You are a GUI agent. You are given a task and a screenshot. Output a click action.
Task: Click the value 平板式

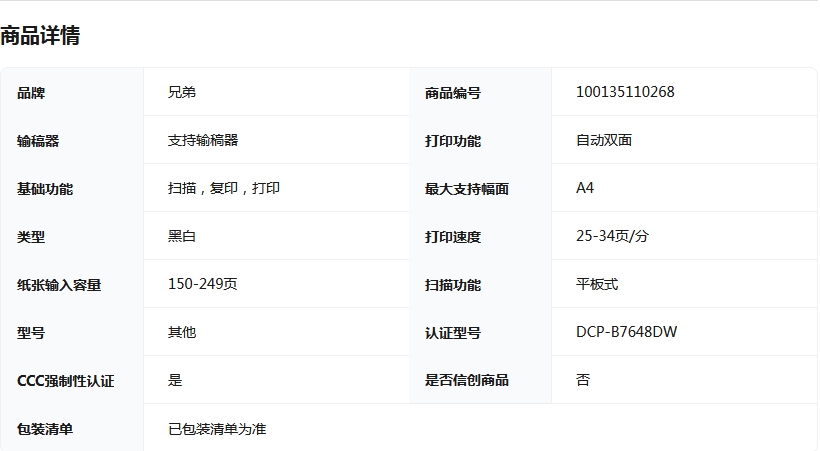click(x=597, y=284)
